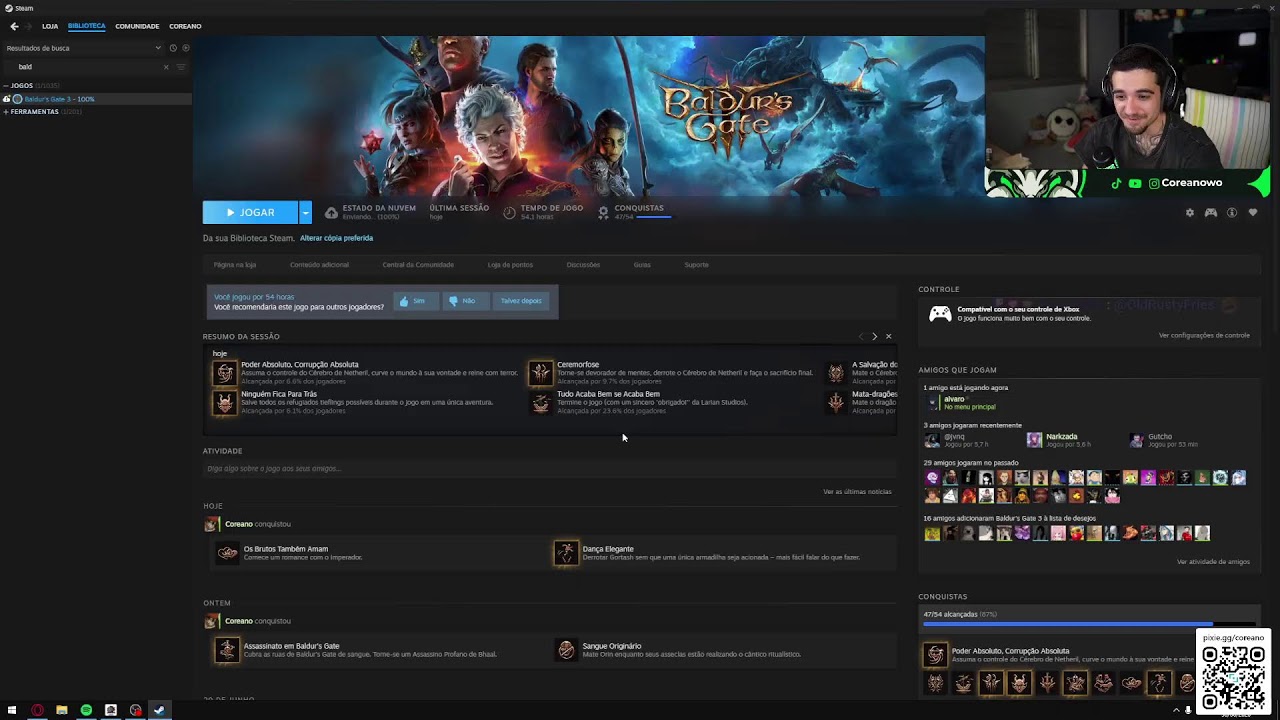Click alvaro's friend avatar
Viewport: 1280px width, 720px height.
point(934,403)
